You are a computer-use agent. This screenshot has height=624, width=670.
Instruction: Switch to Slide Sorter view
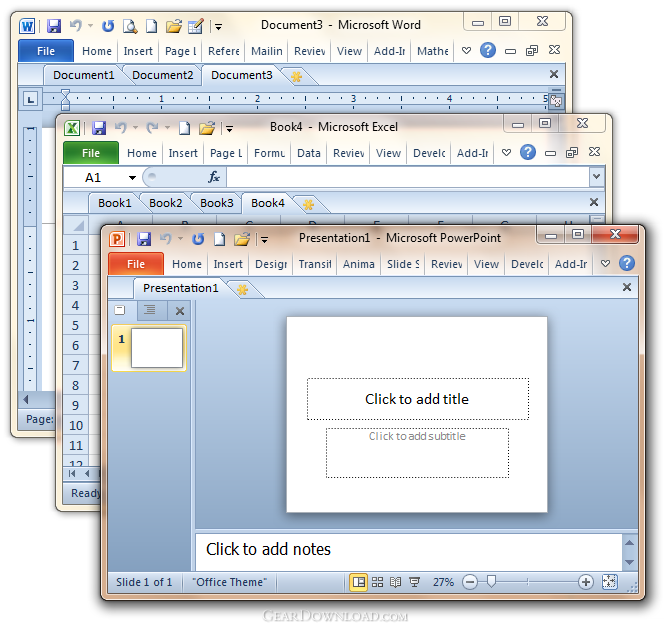coord(377,582)
